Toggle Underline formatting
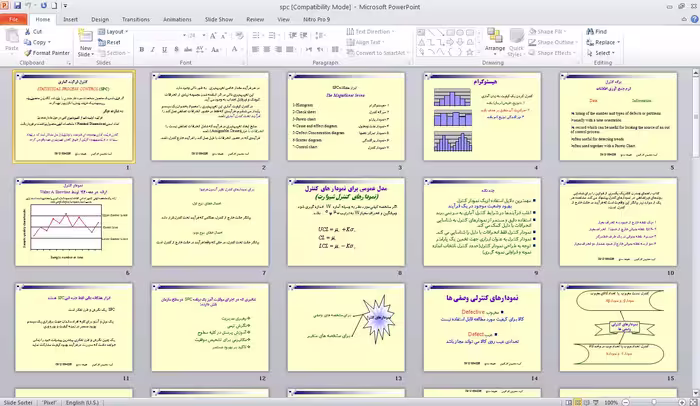Screen dimensions: 700x406 coord(164,50)
